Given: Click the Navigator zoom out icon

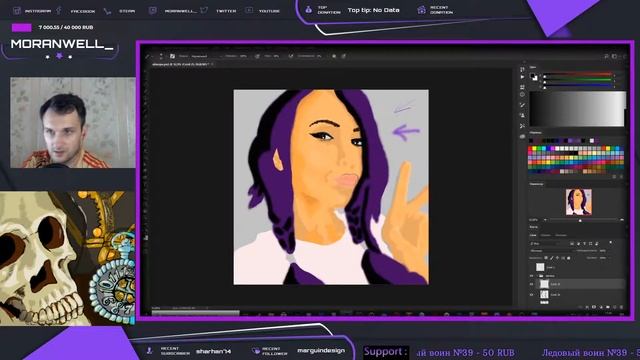Looking at the screenshot, I should pyautogui.click(x=545, y=220).
